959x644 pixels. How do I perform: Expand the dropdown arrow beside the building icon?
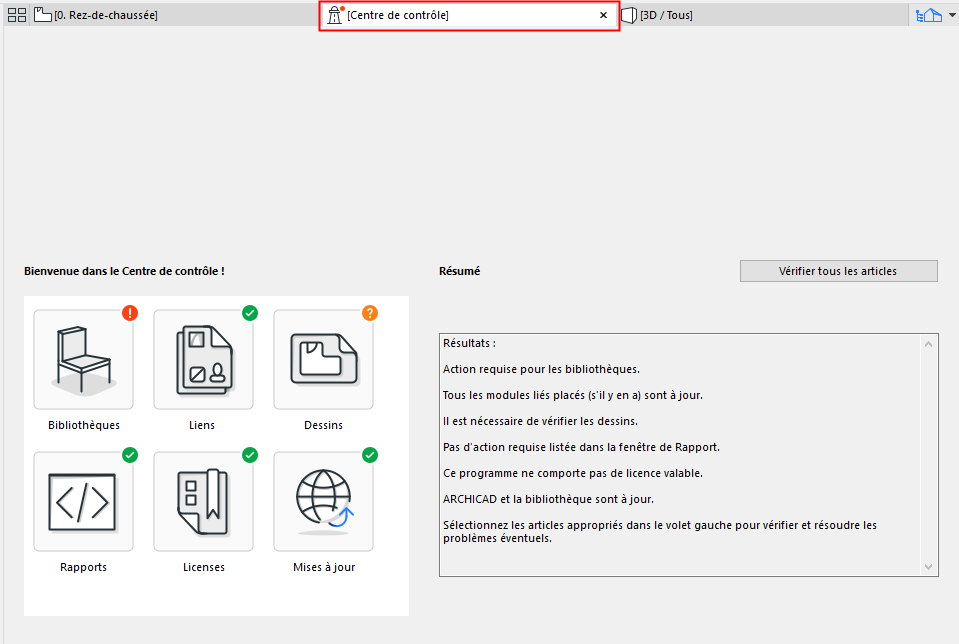952,15
